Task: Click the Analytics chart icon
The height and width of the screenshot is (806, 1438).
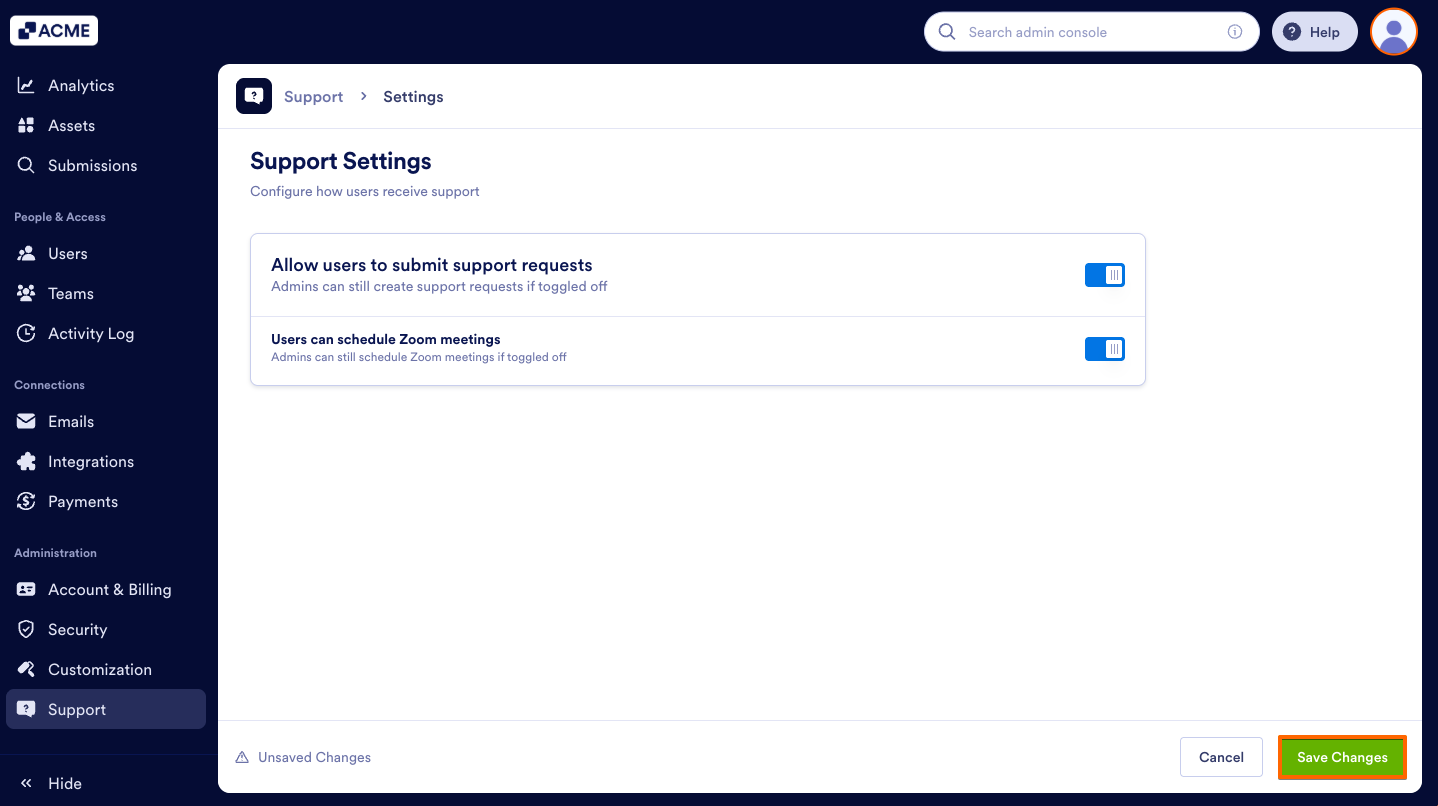Action: [x=26, y=86]
